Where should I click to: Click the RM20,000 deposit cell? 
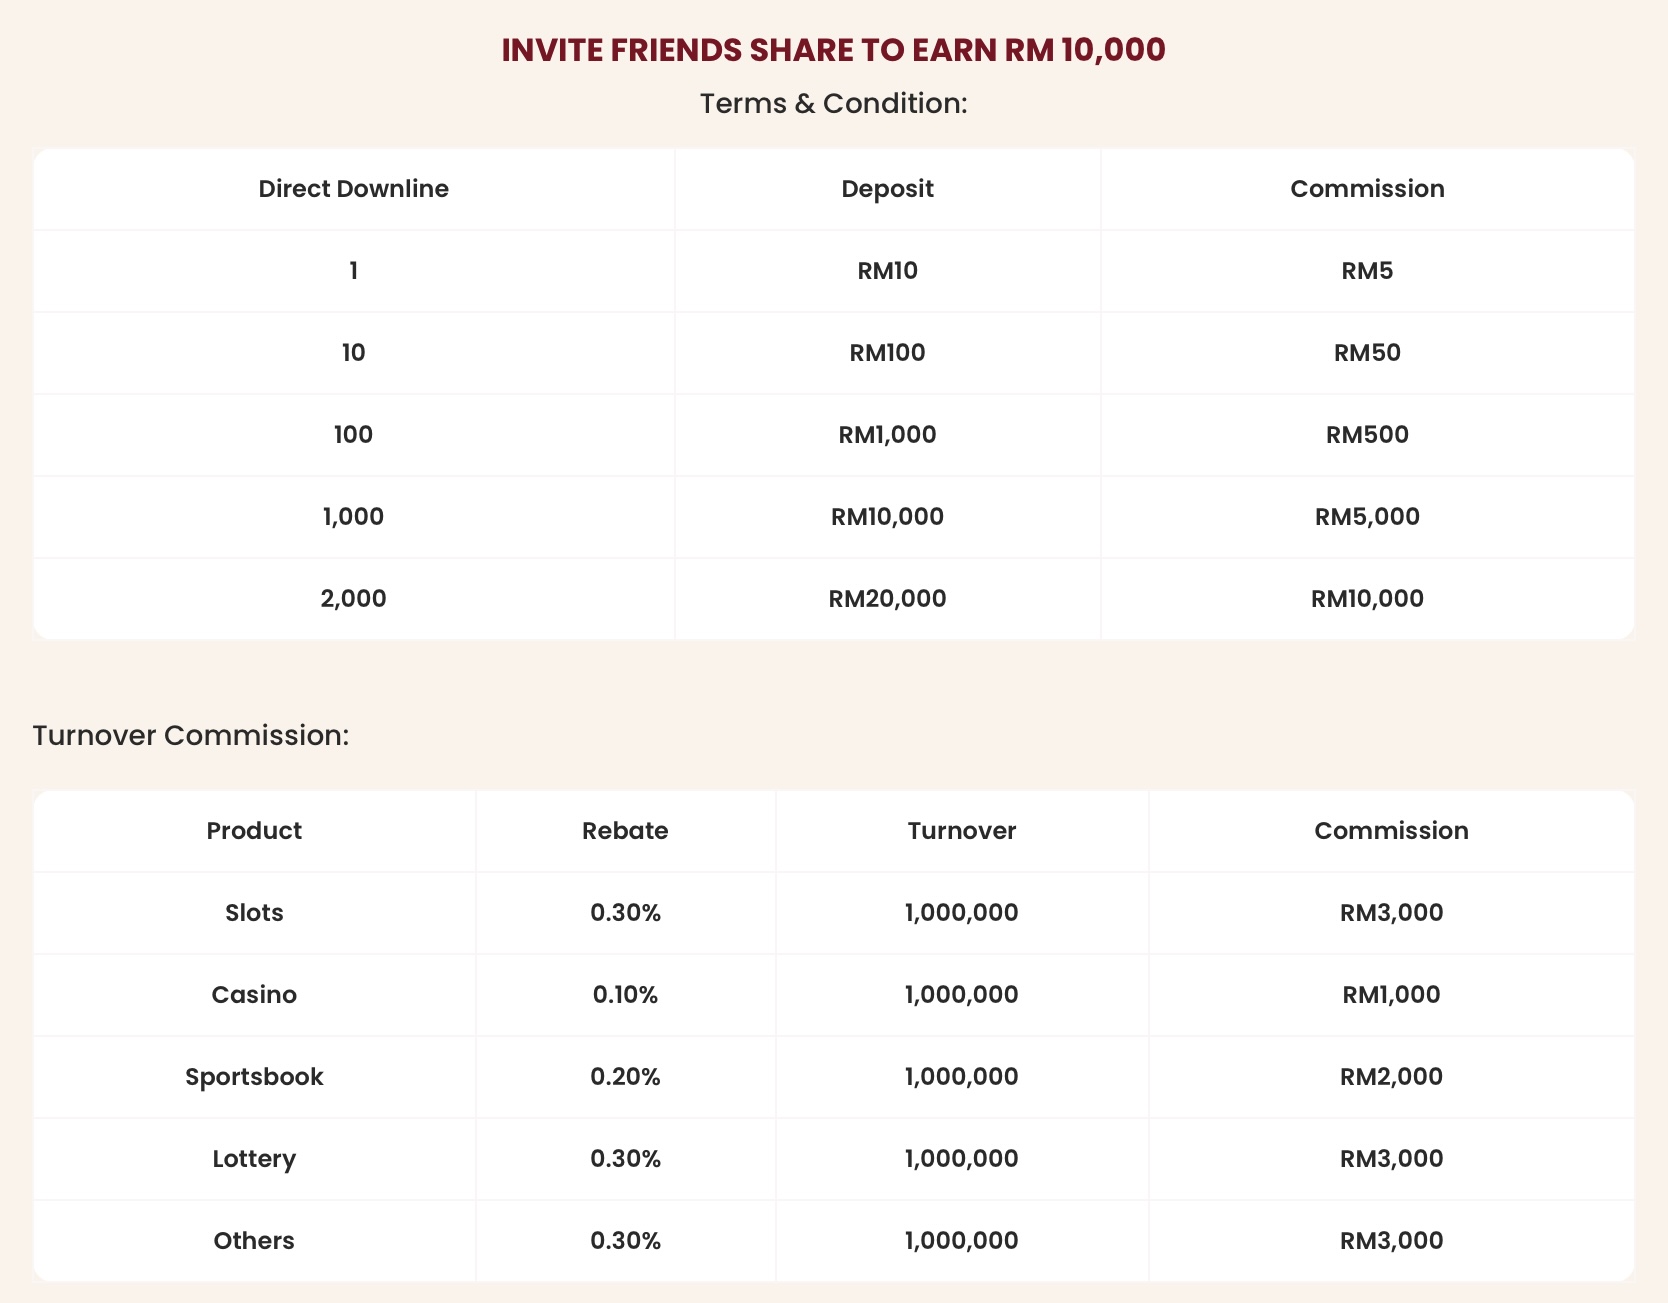coord(887,599)
